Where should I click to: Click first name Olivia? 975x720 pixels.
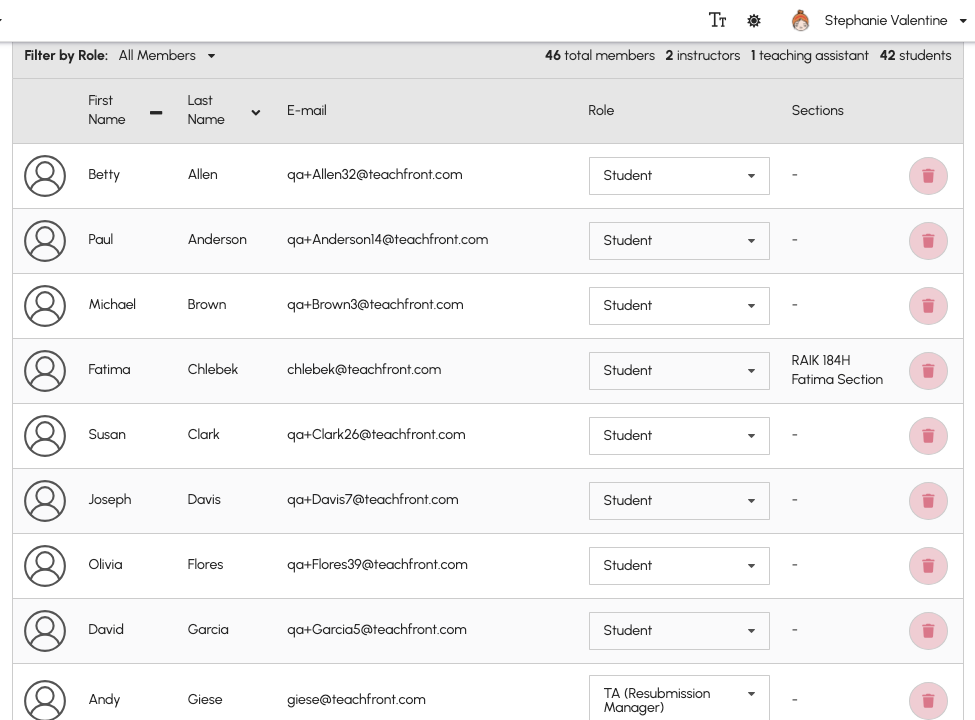pos(105,565)
